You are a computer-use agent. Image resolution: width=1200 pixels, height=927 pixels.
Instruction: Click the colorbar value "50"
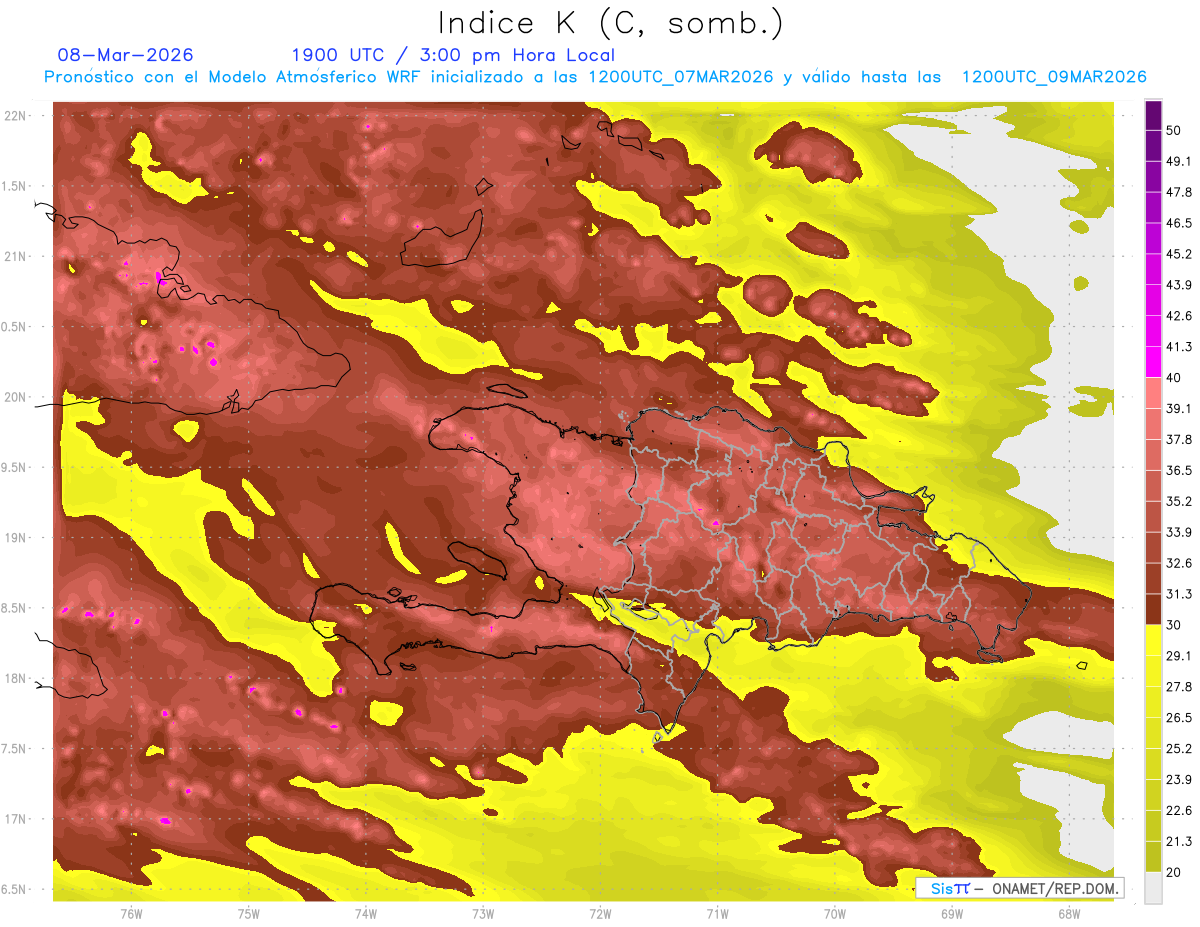coord(1174,130)
